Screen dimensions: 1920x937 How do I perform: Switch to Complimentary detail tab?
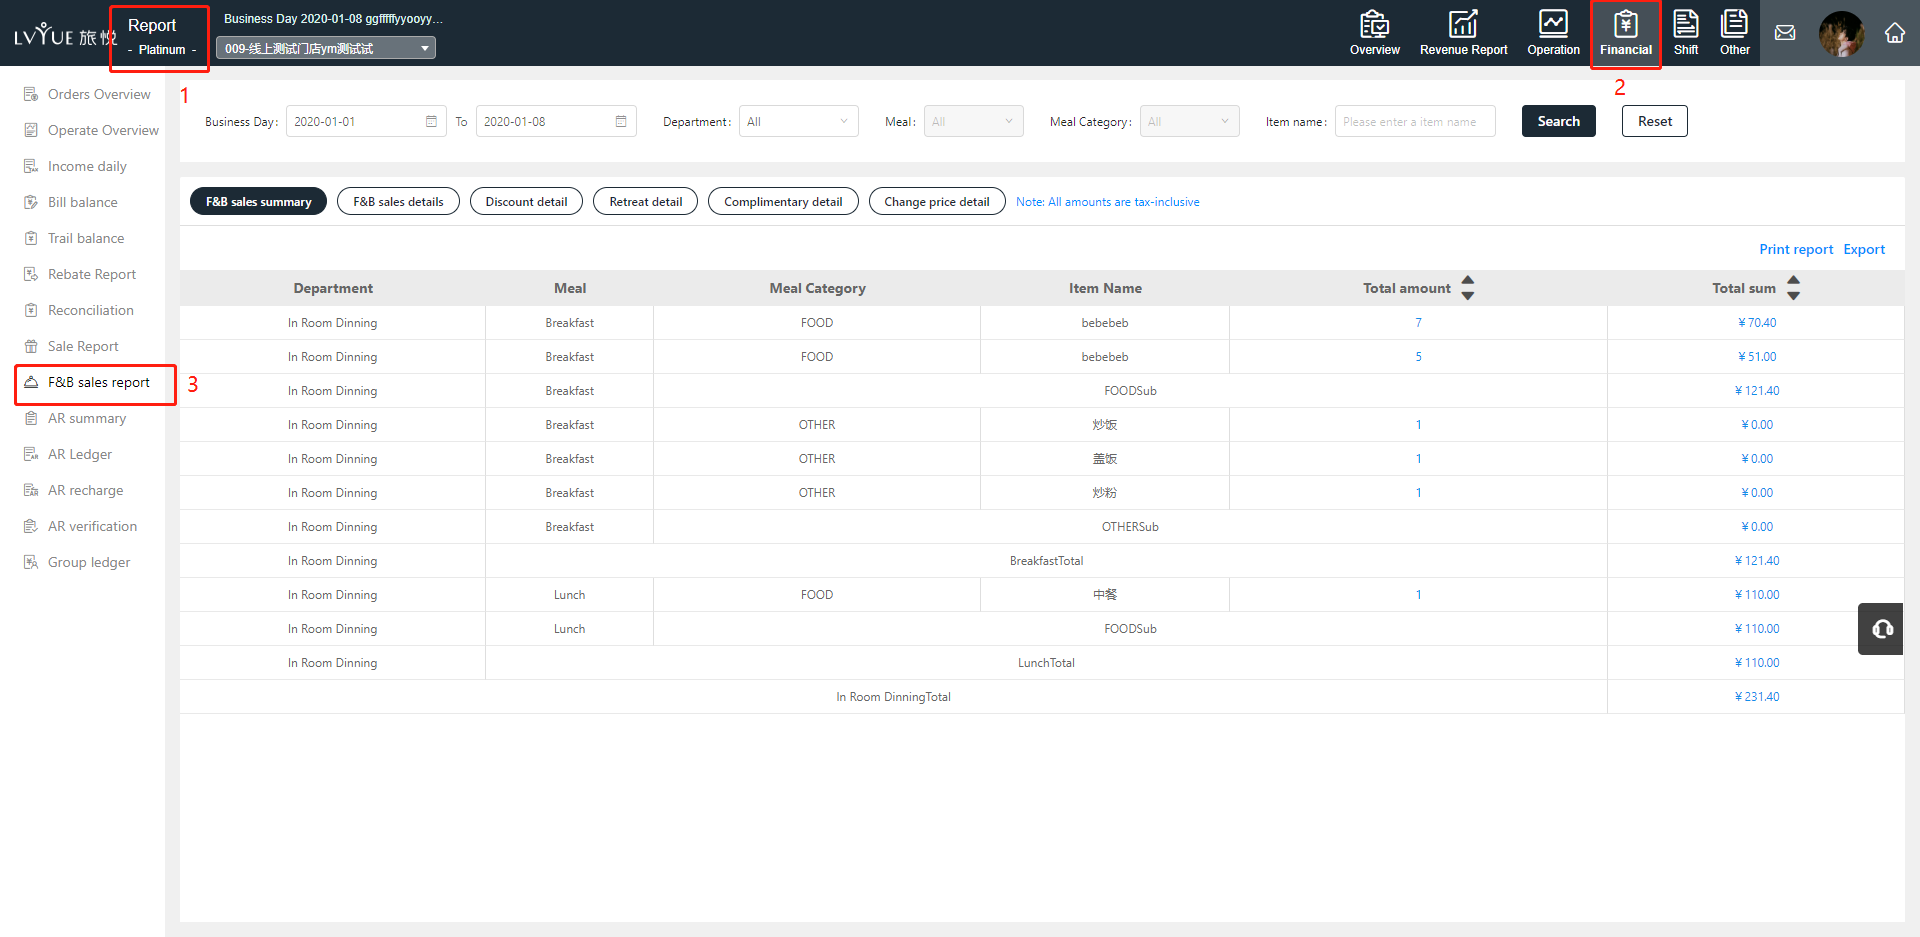[783, 201]
